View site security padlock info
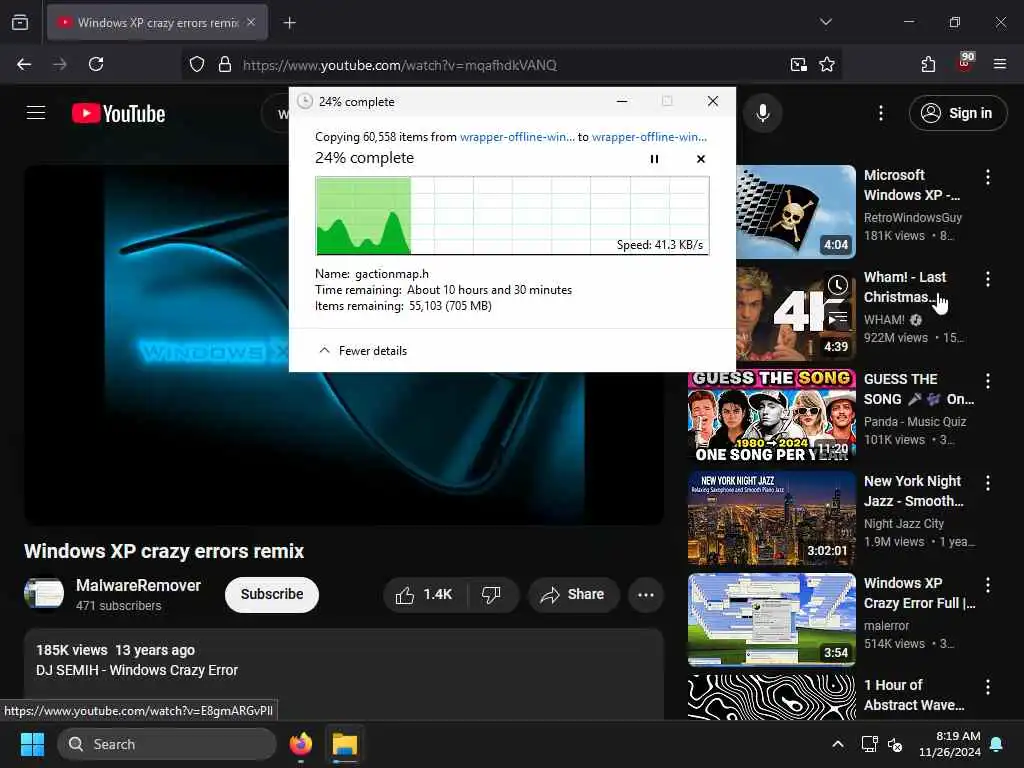 (x=225, y=65)
